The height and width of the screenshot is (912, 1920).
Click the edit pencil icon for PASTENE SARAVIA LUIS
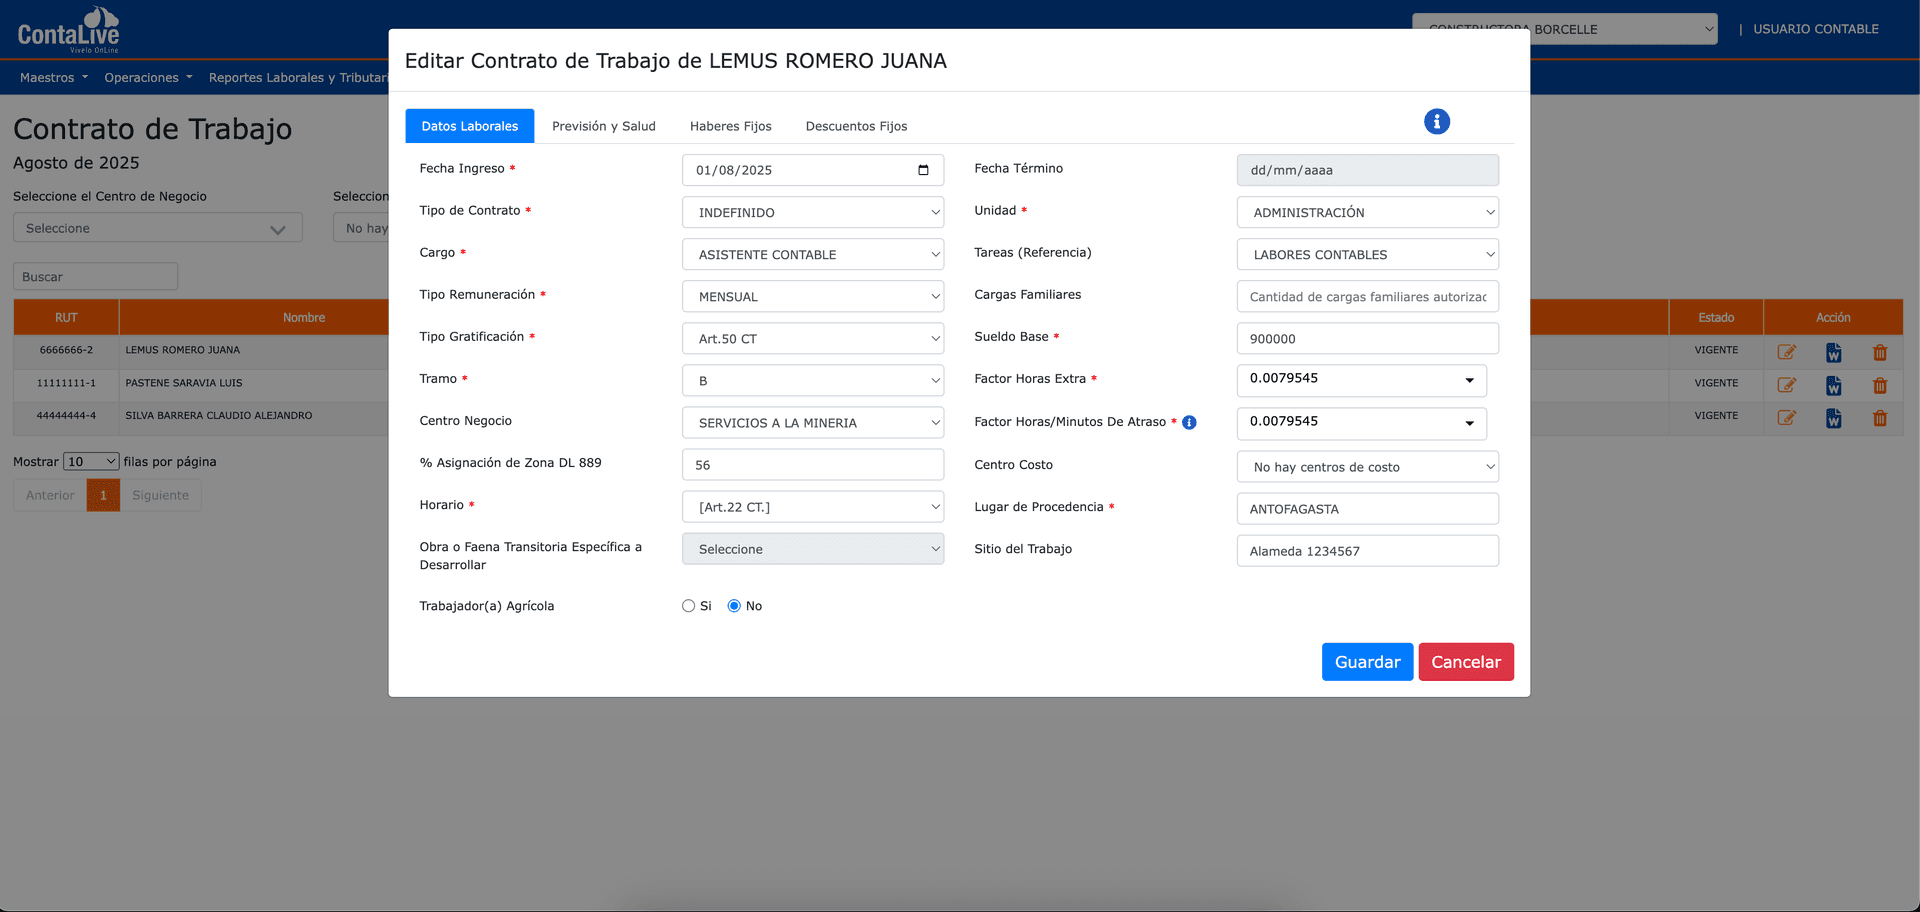pos(1787,384)
